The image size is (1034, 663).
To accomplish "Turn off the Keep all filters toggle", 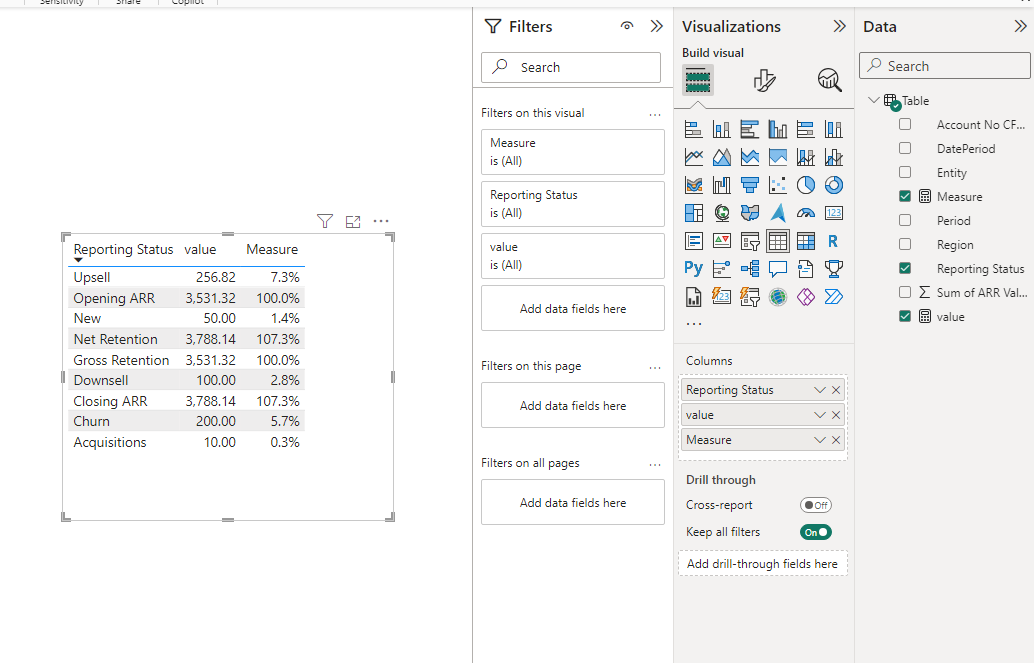I will click(816, 532).
